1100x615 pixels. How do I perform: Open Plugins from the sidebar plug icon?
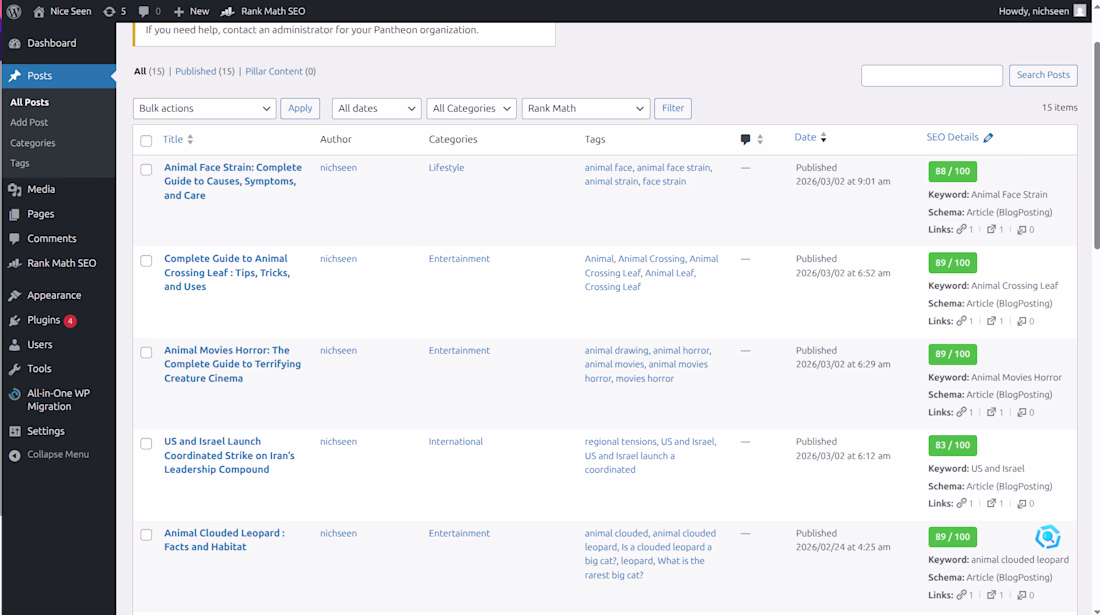pyautogui.click(x=14, y=320)
